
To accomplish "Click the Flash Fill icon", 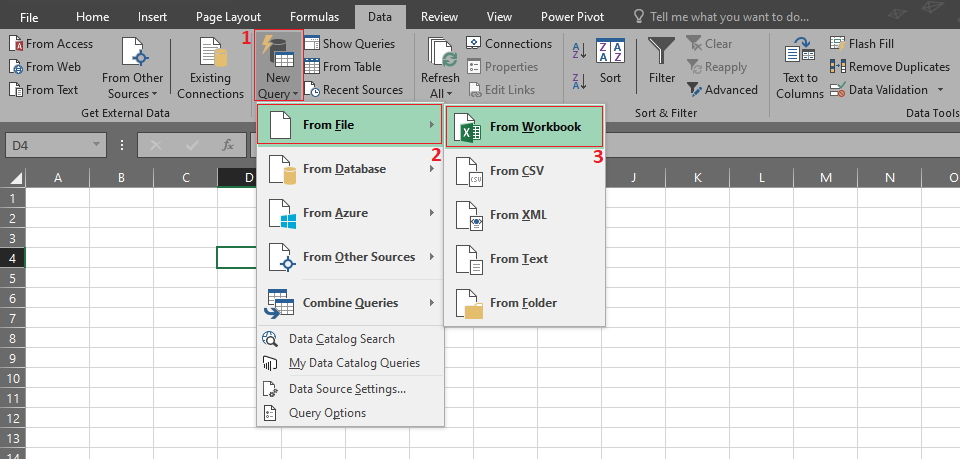I will tap(838, 43).
